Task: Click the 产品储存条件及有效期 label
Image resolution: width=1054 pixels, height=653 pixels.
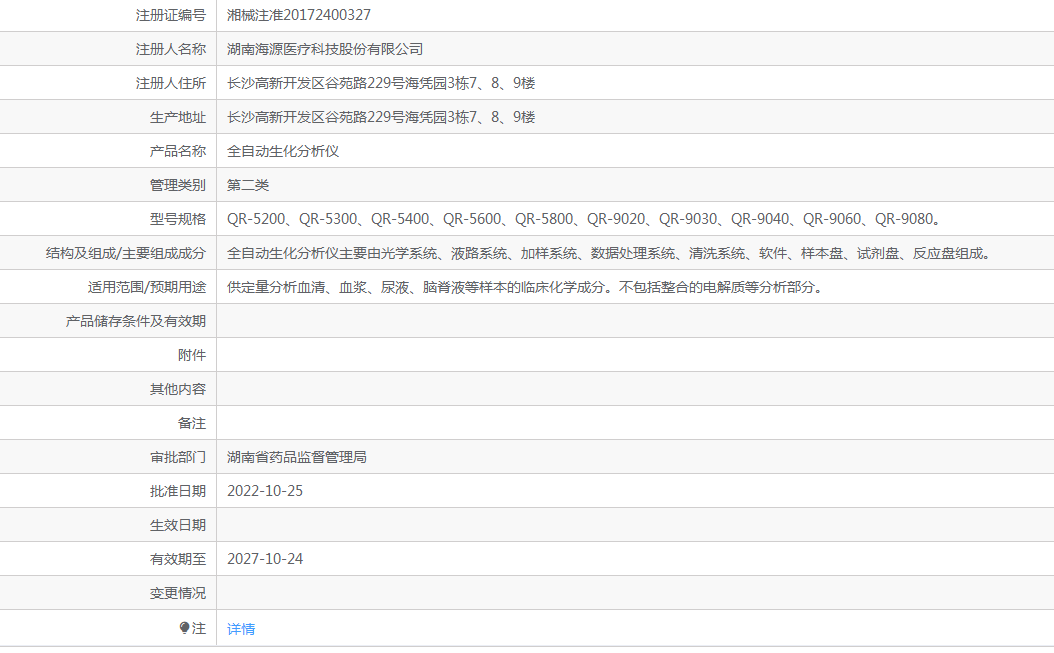Action: click(x=136, y=321)
